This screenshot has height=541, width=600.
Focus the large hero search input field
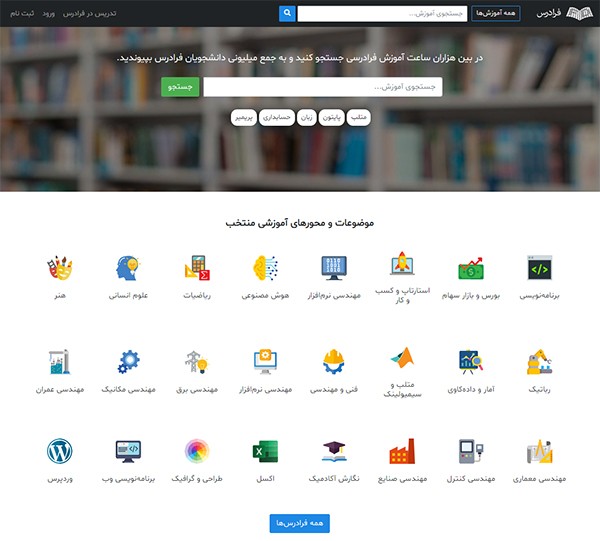click(323, 87)
